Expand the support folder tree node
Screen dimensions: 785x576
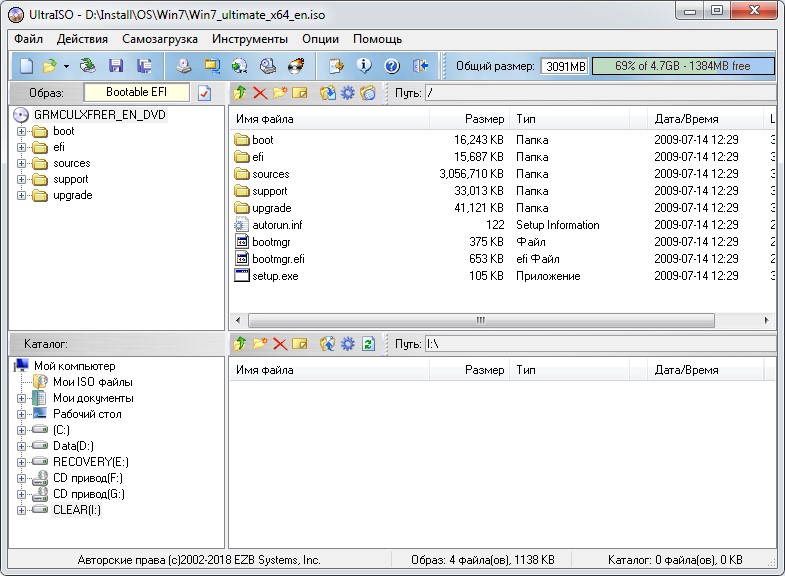tap(22, 180)
